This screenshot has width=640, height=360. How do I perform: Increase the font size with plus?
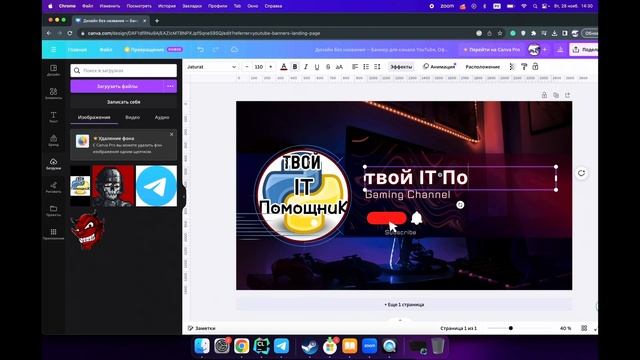(x=271, y=67)
